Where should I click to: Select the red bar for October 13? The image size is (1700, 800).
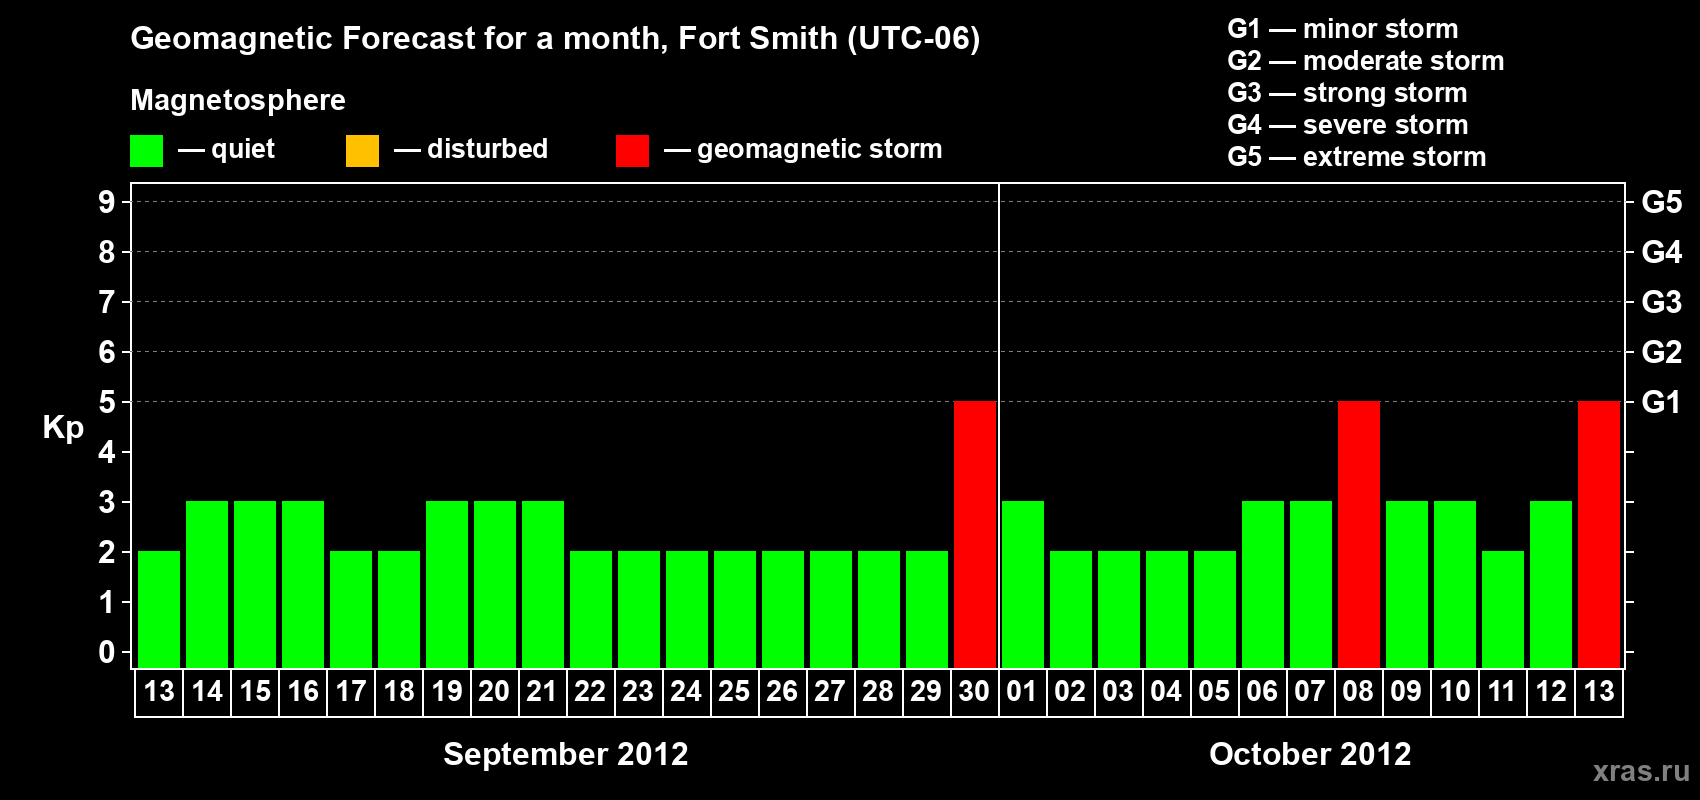coord(1599,534)
